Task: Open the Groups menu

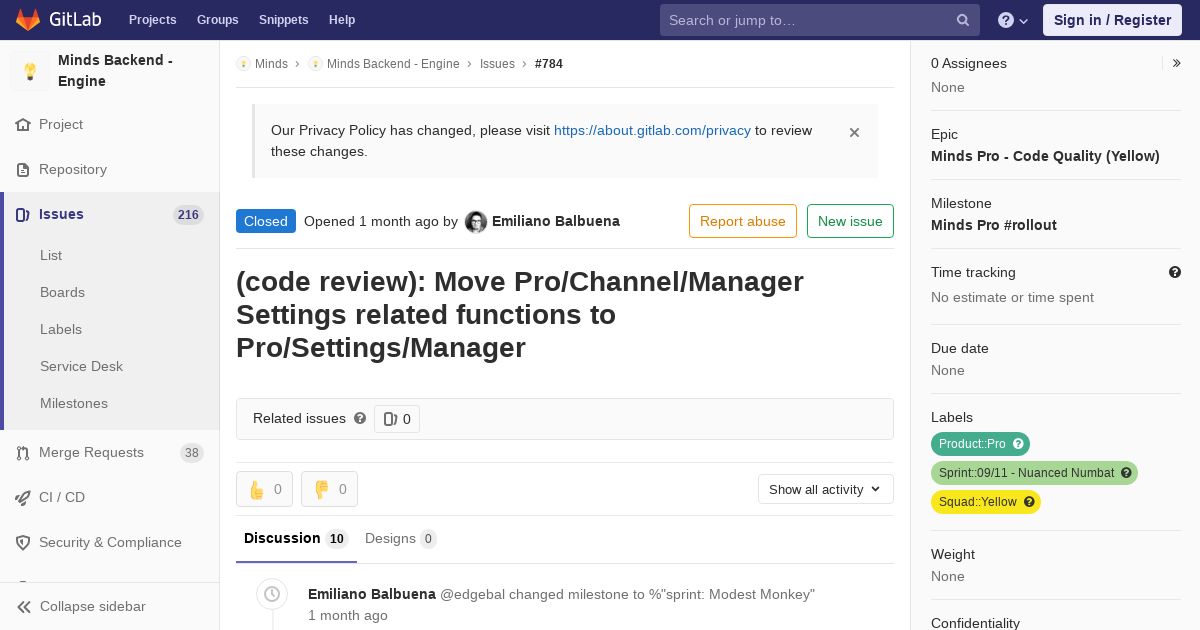Action: 217,19
